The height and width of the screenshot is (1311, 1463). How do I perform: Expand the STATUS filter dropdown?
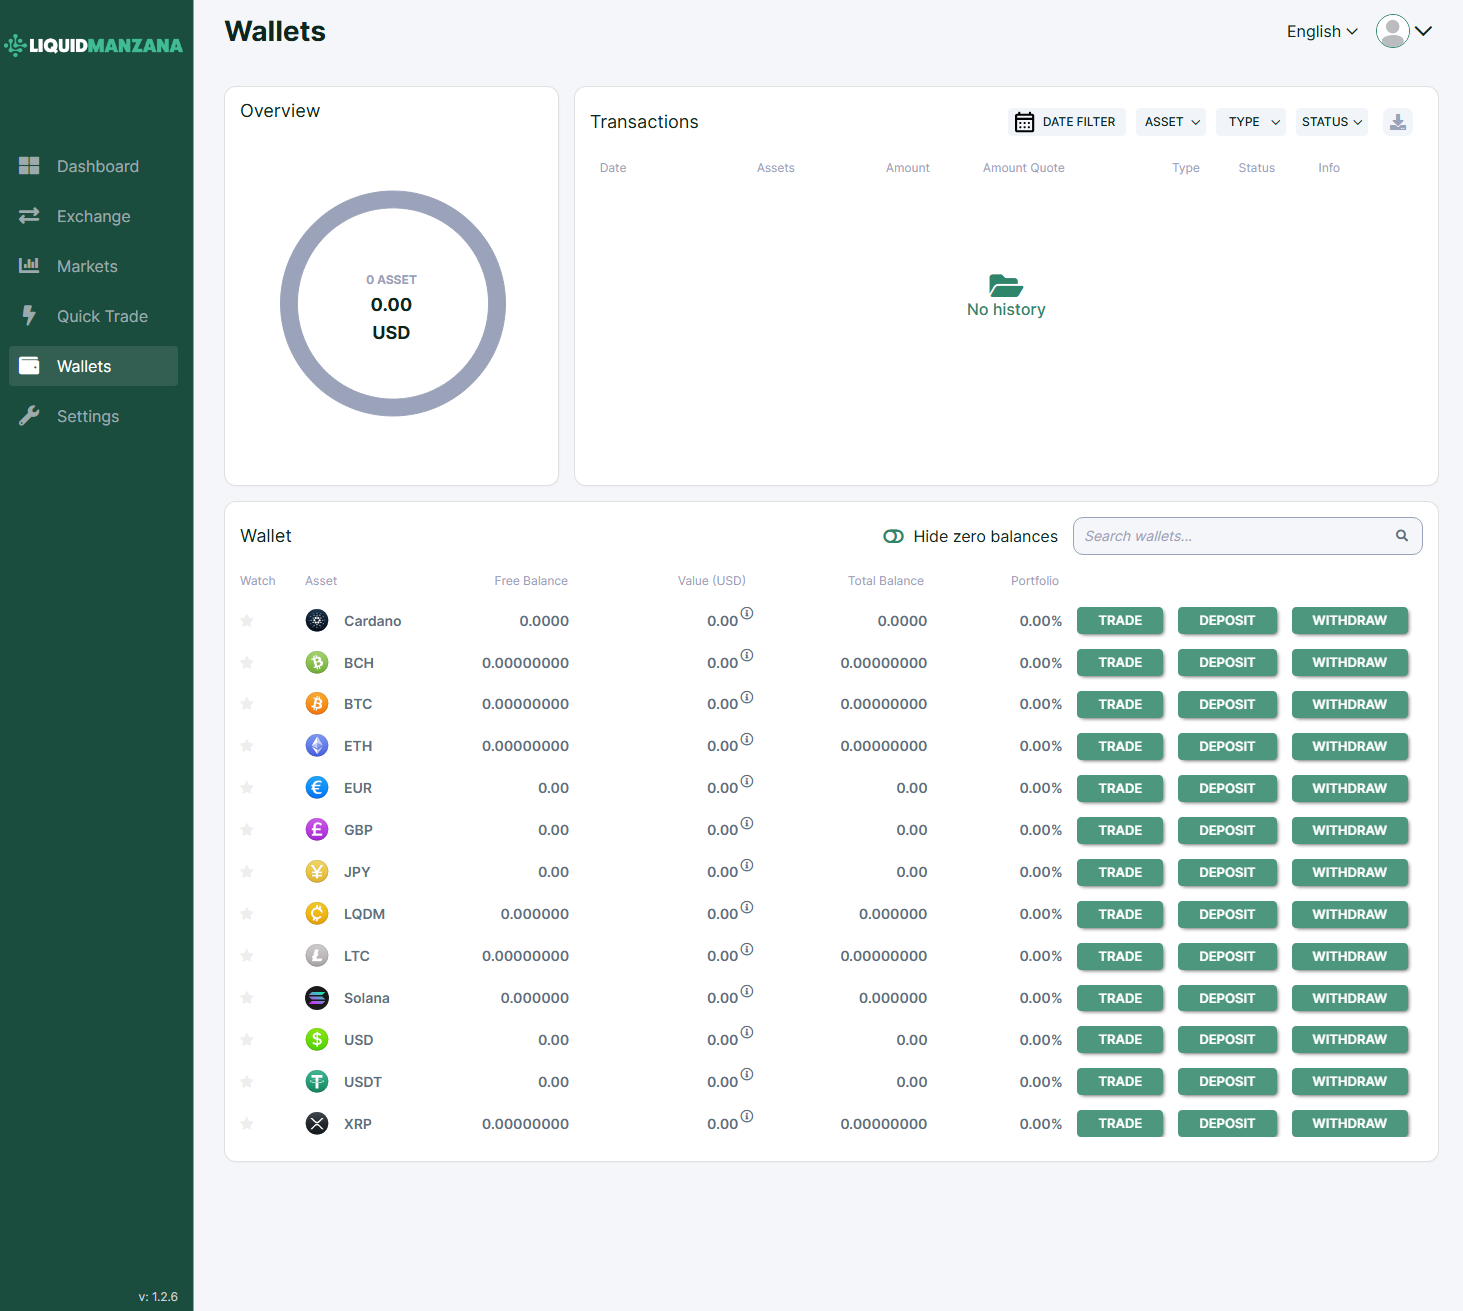[x=1332, y=122]
